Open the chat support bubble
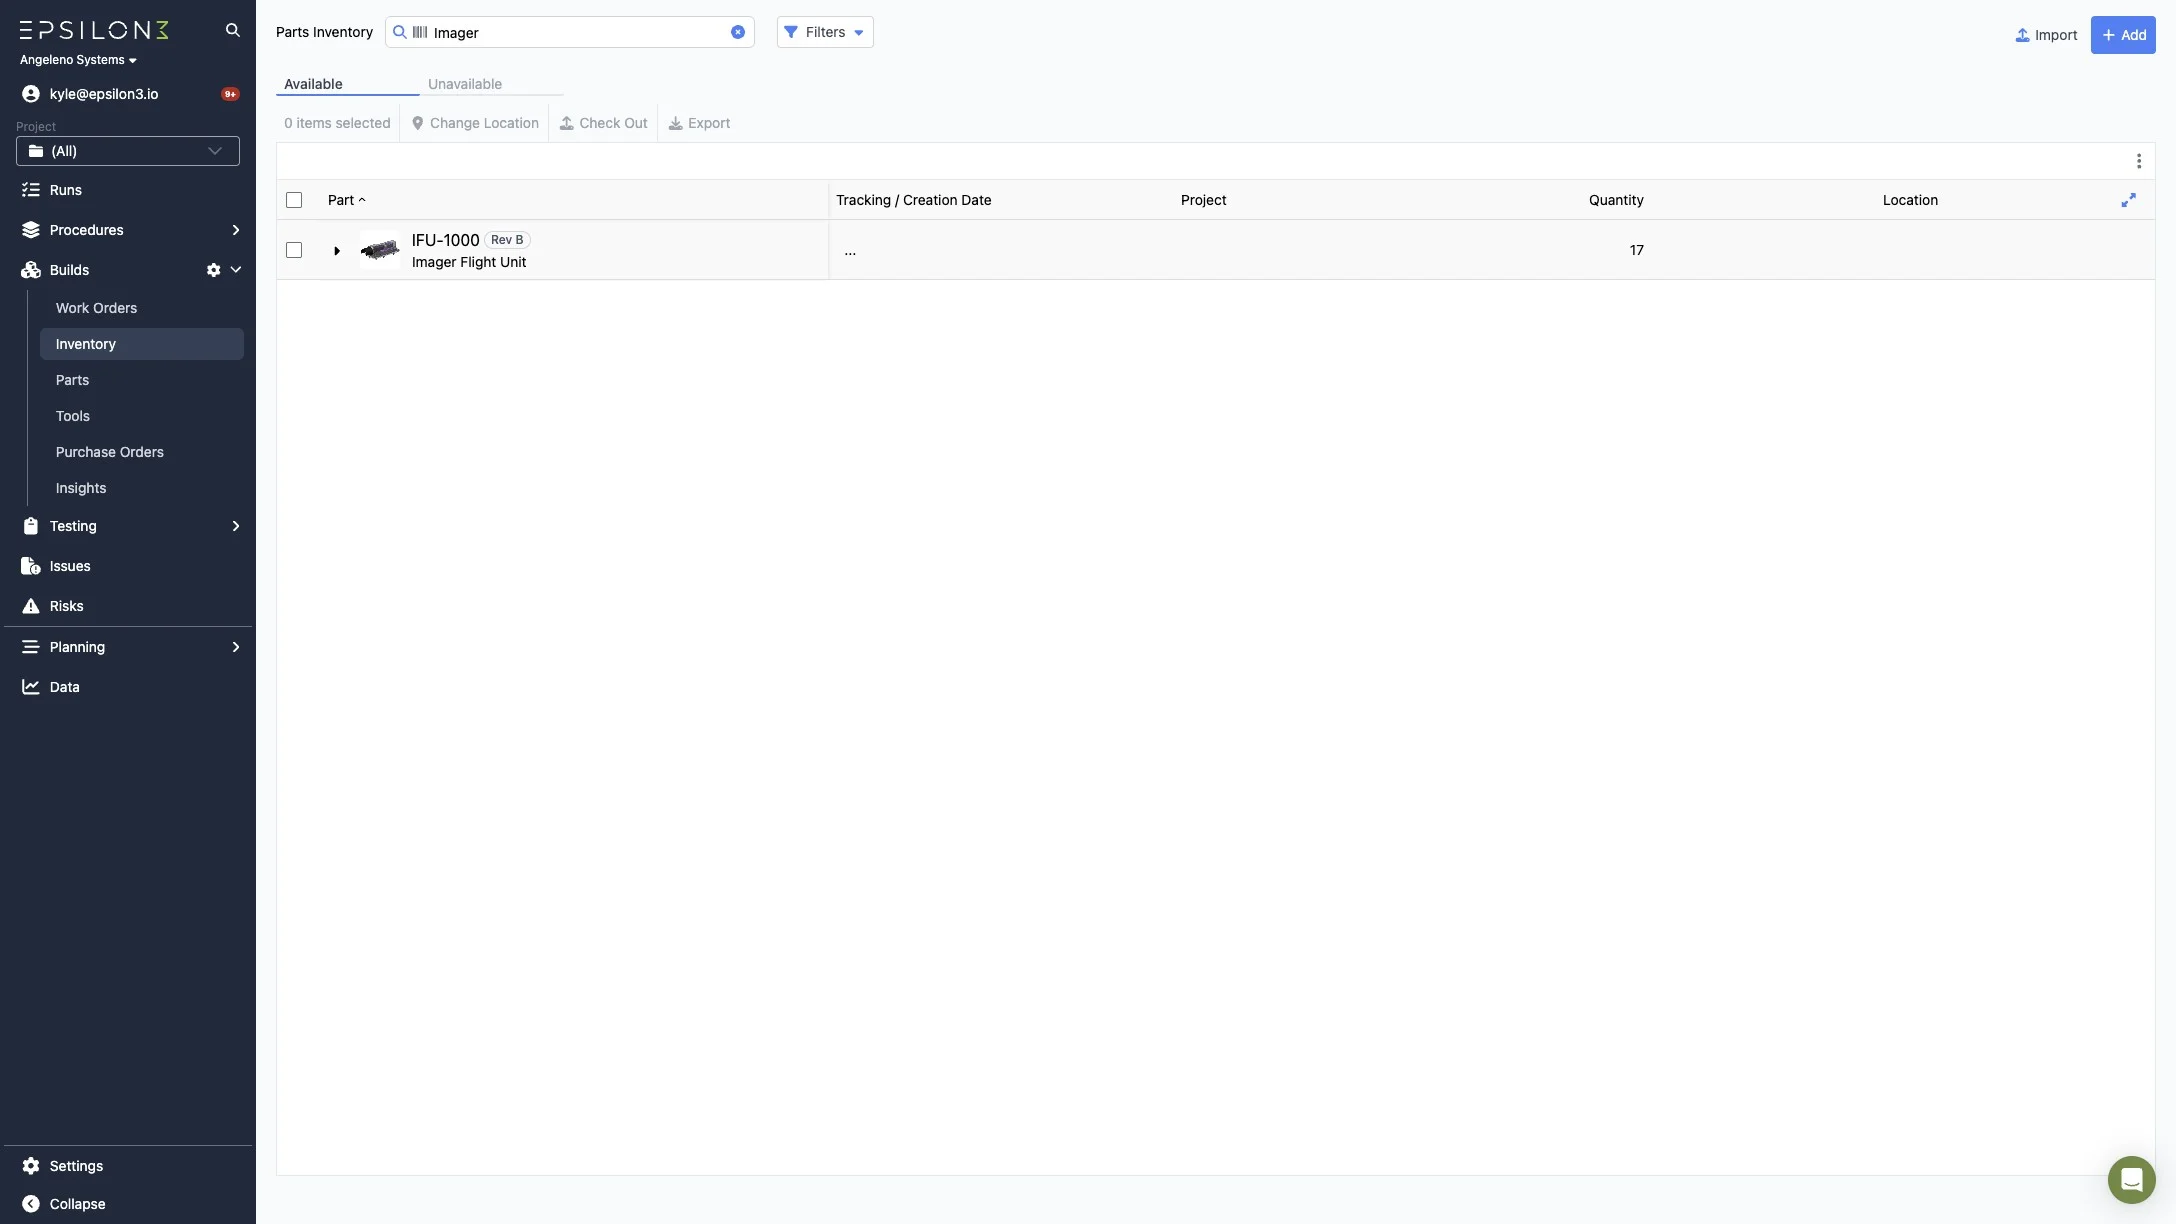Image resolution: width=2176 pixels, height=1224 pixels. pos(2131,1180)
